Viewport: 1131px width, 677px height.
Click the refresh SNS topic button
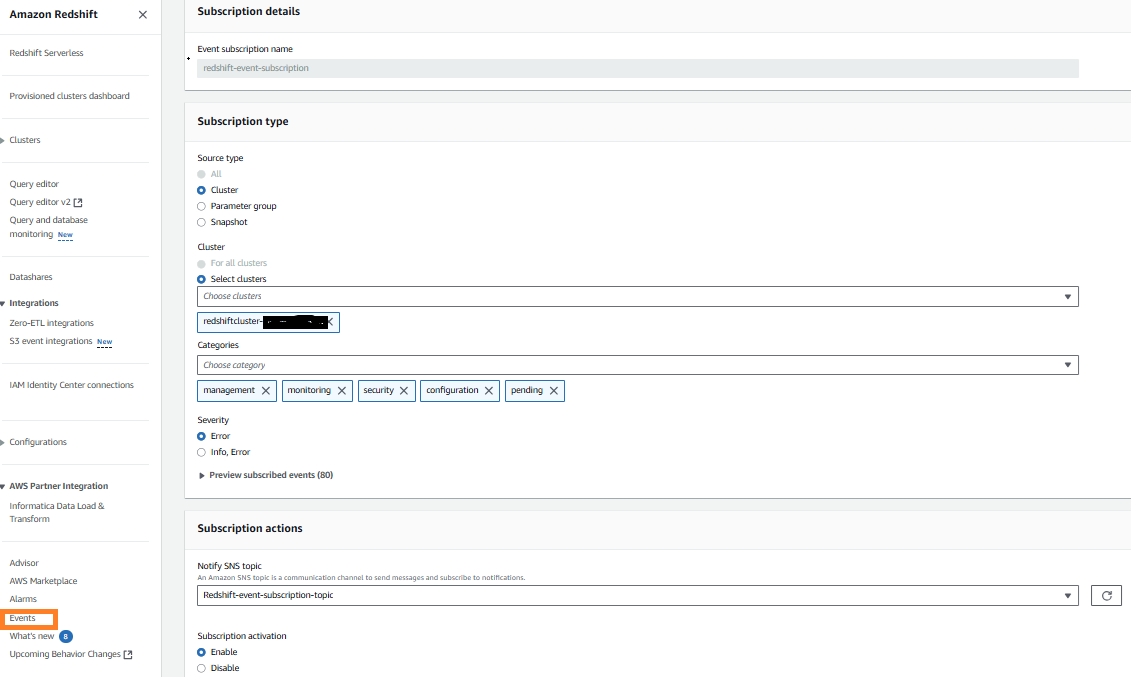tap(1105, 595)
